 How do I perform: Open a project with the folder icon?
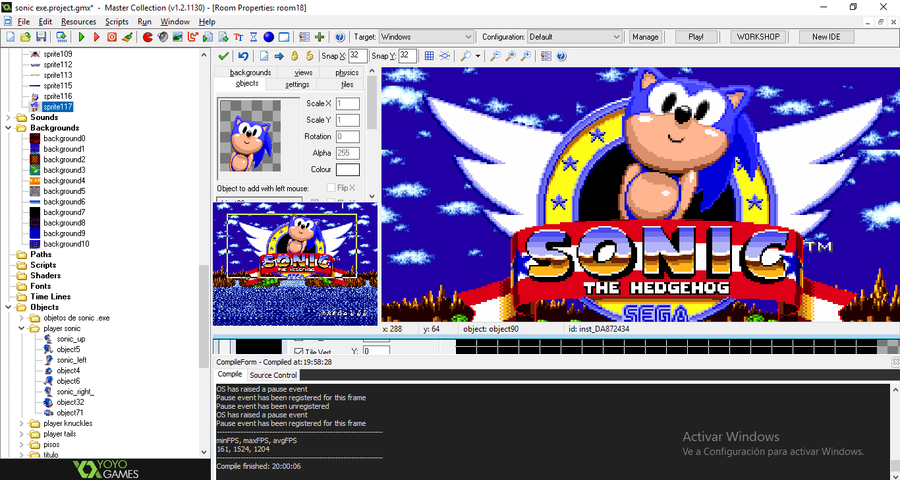click(25, 37)
